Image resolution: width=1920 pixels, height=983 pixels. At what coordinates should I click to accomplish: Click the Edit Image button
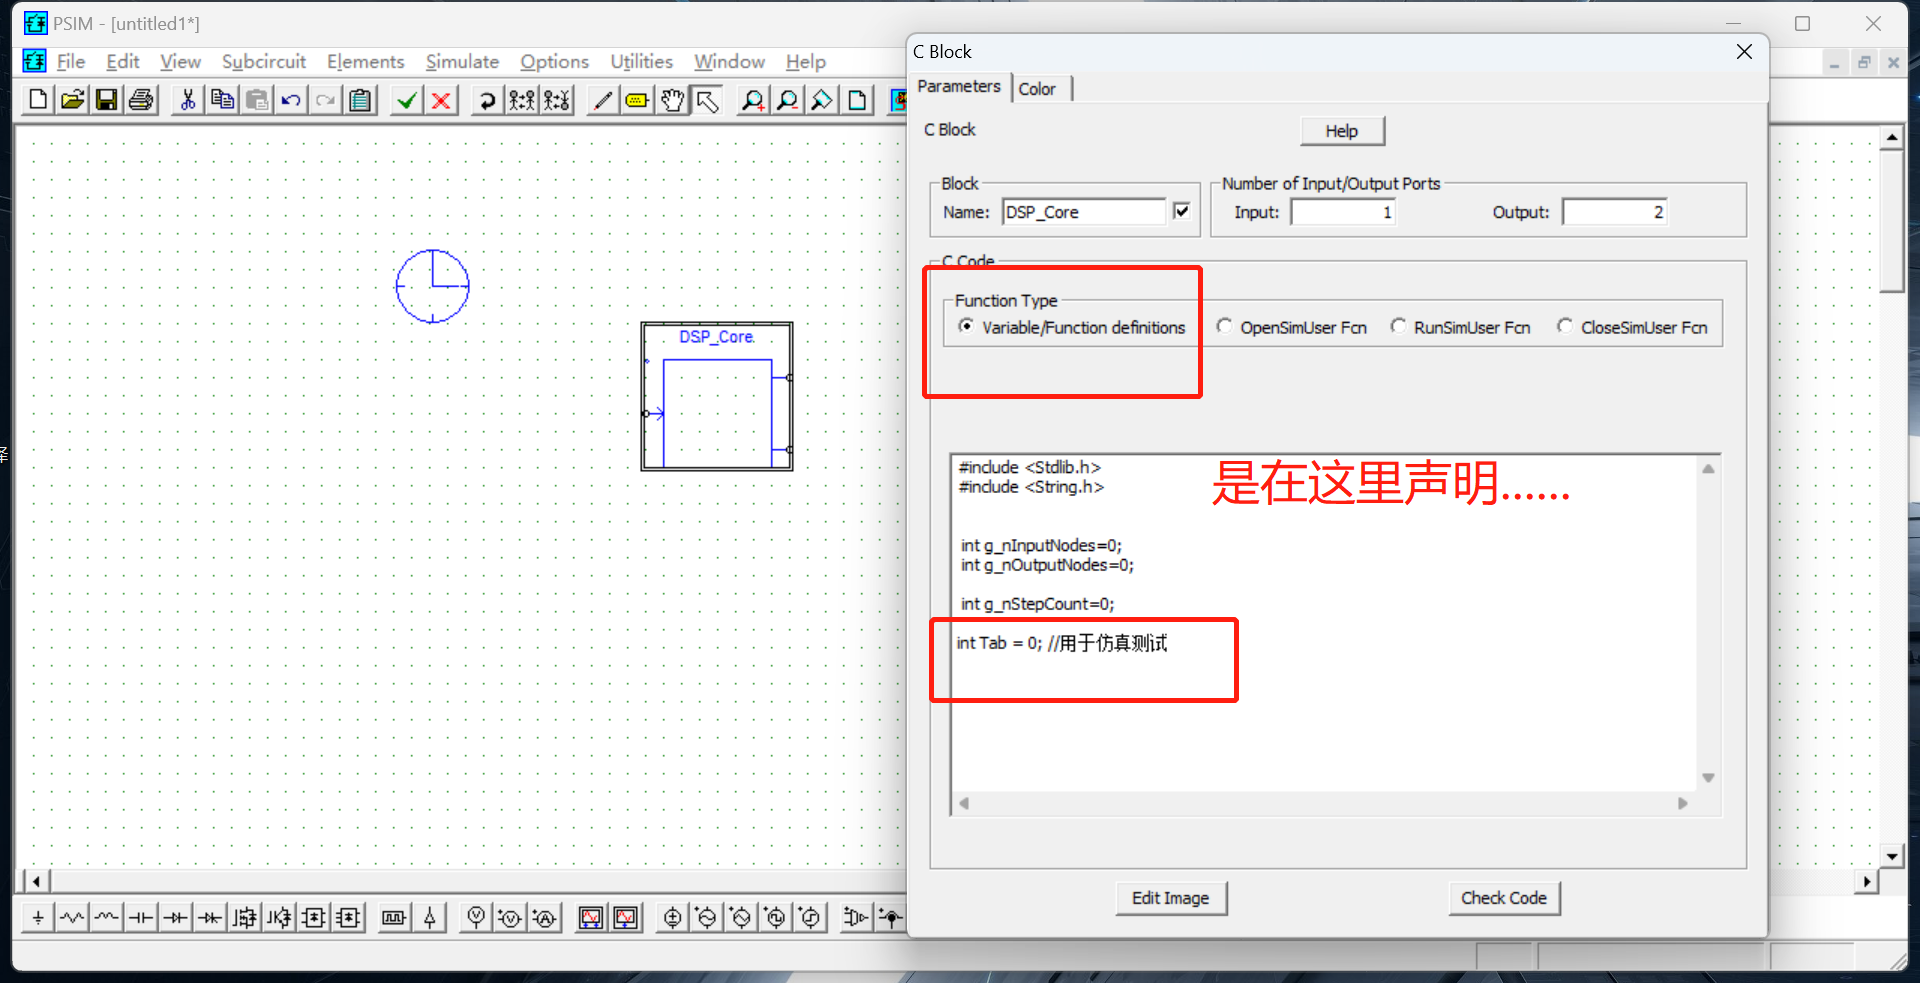[1170, 898]
